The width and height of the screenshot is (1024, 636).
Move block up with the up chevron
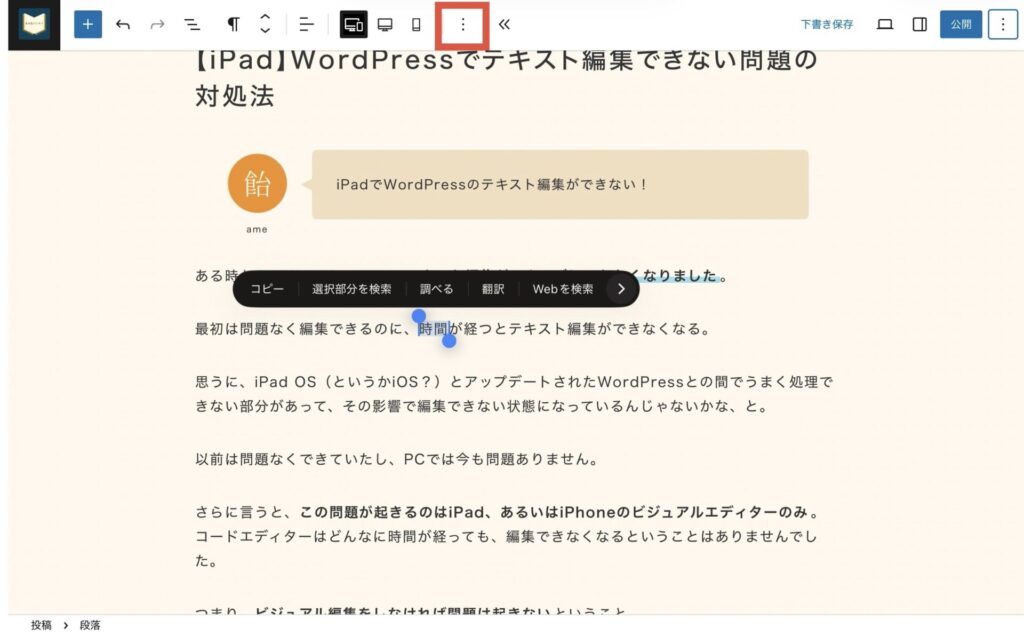[265, 17]
